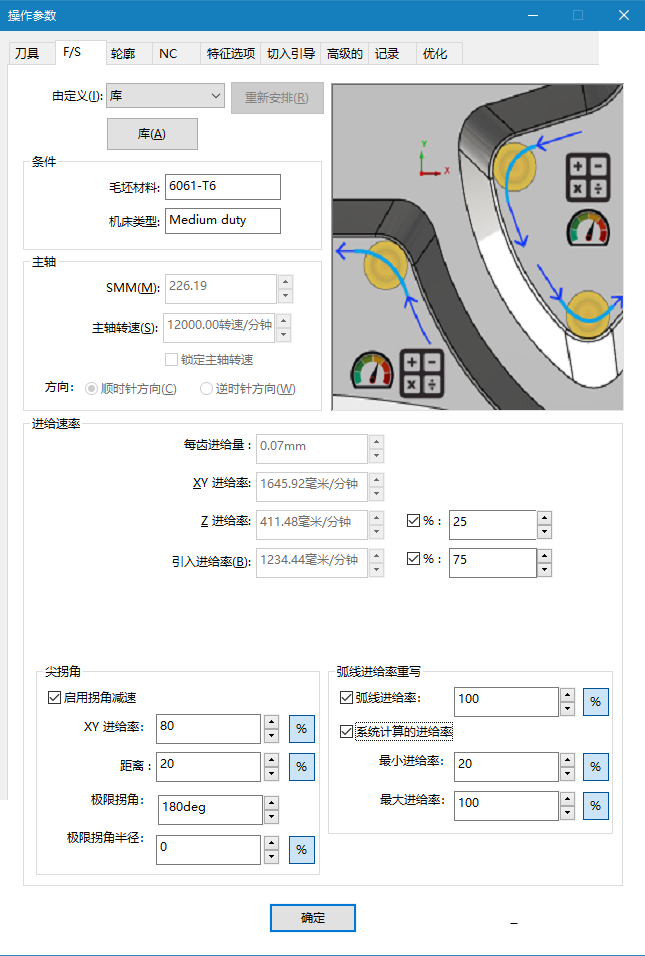
Task: Increase 极限拐角半径 with up arrow
Action: 271,843
